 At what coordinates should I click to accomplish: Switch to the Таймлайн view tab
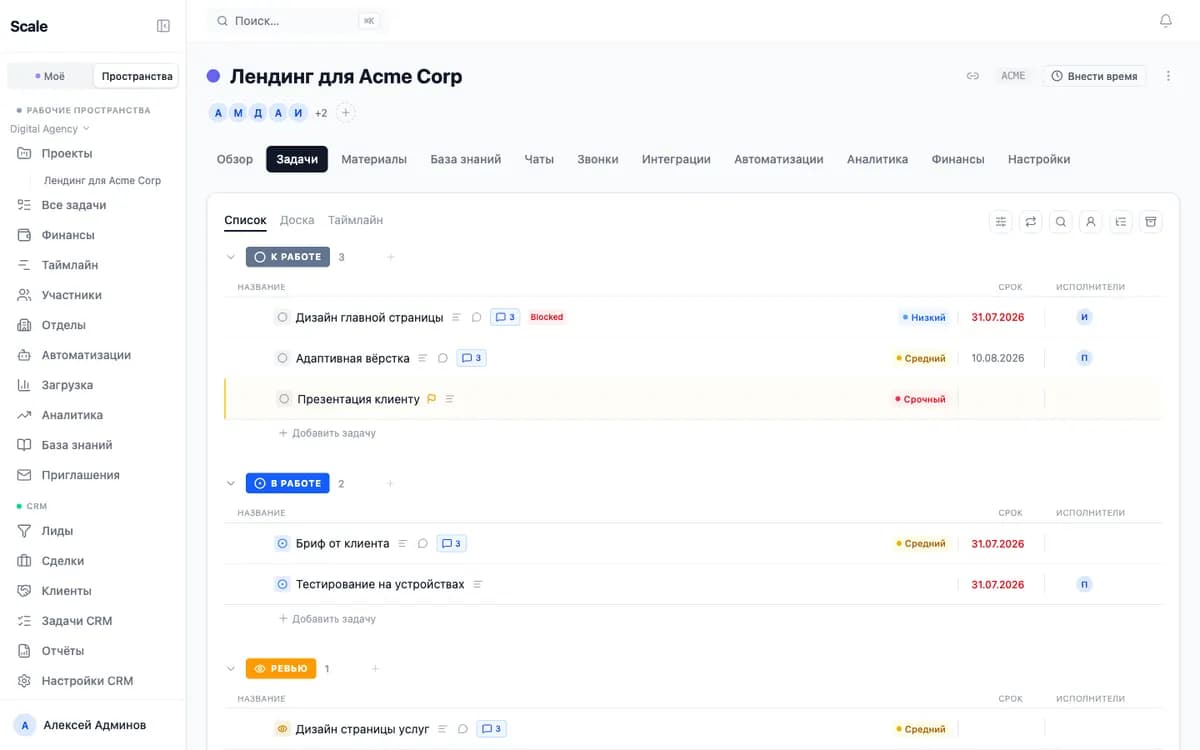(355, 220)
